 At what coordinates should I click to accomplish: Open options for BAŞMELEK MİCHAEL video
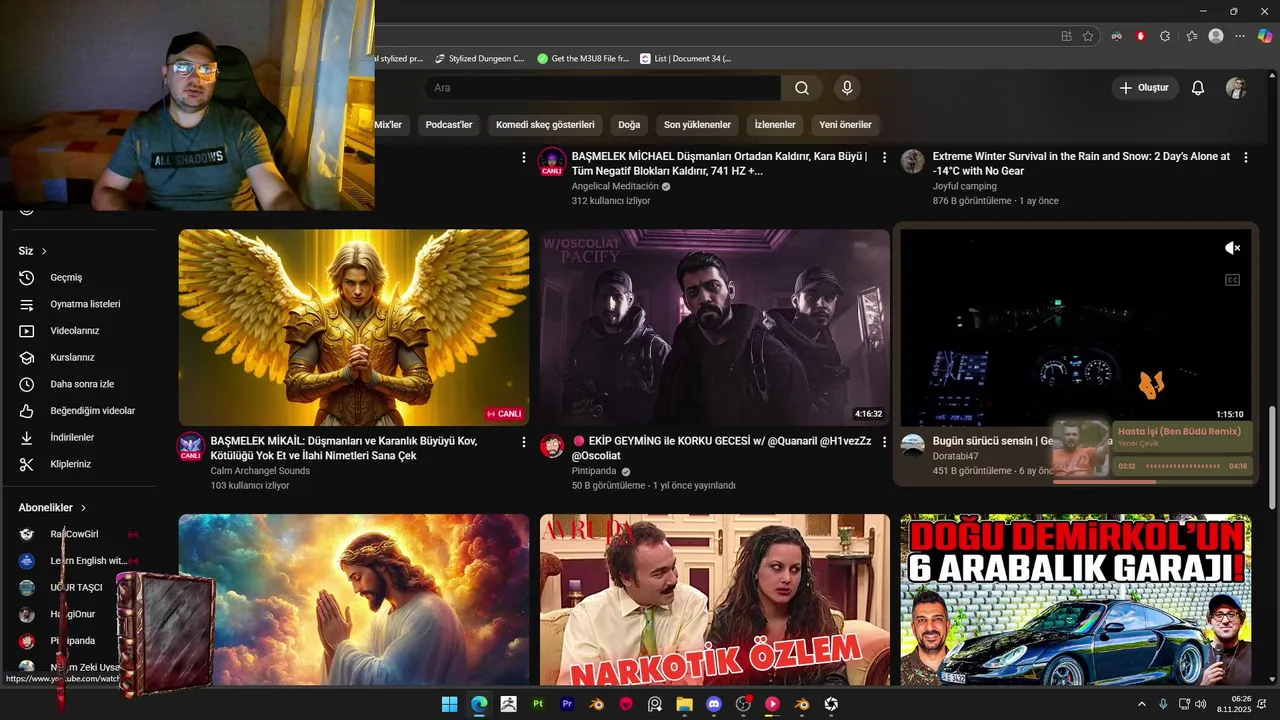tap(884, 157)
